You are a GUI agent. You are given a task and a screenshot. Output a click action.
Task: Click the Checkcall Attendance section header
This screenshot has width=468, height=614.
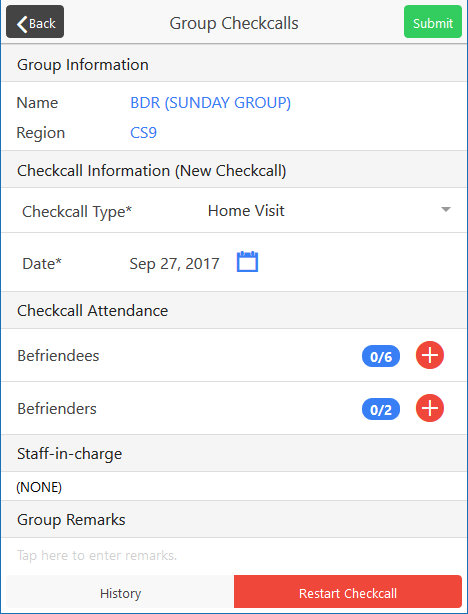click(234, 310)
